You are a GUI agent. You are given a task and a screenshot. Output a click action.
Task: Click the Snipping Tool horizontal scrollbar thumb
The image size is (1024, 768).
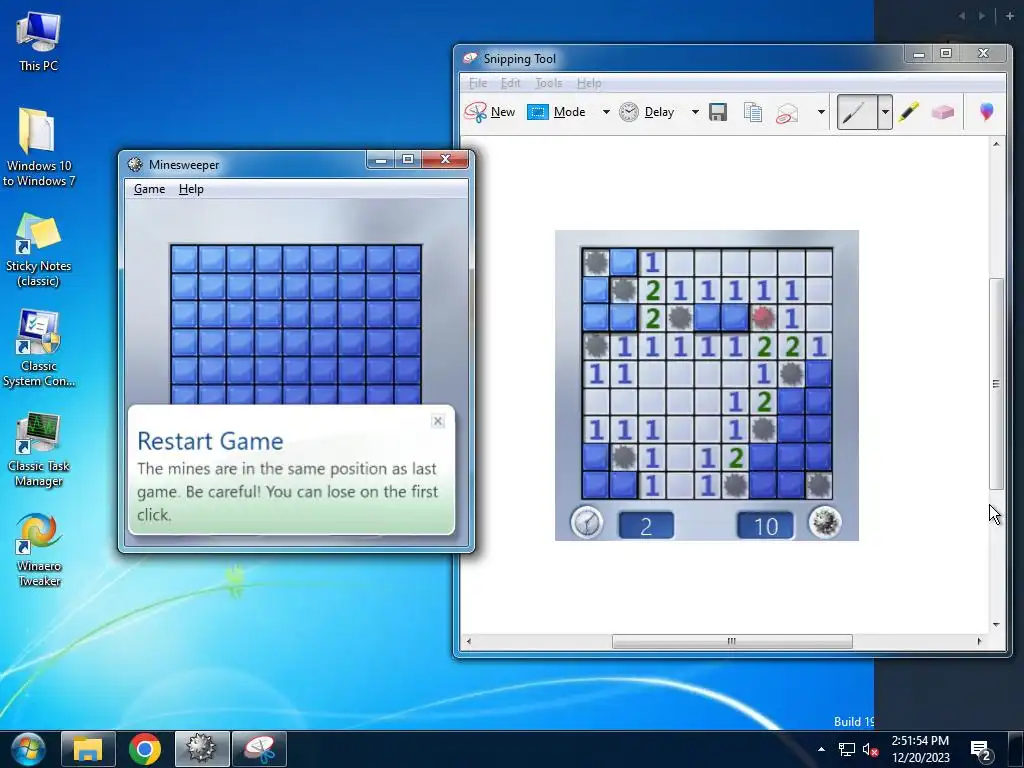click(731, 641)
